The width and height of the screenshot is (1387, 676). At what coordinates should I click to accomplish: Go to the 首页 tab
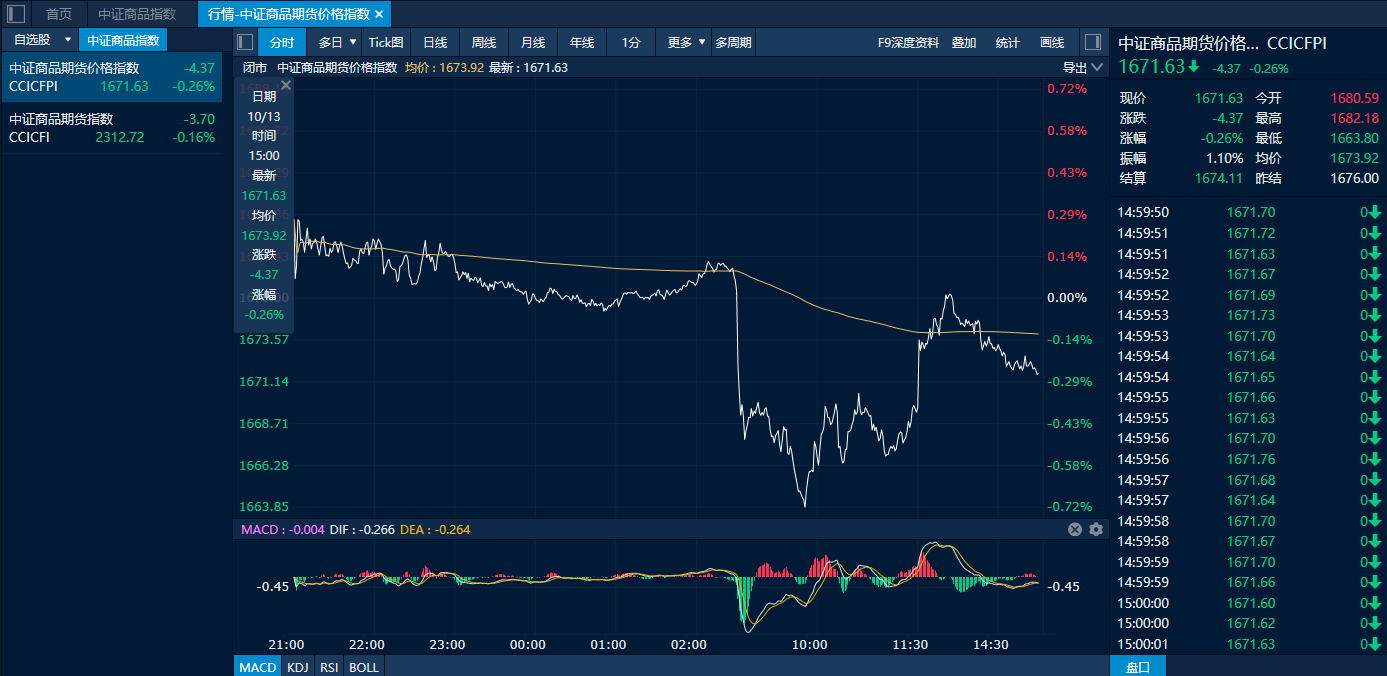(x=59, y=14)
